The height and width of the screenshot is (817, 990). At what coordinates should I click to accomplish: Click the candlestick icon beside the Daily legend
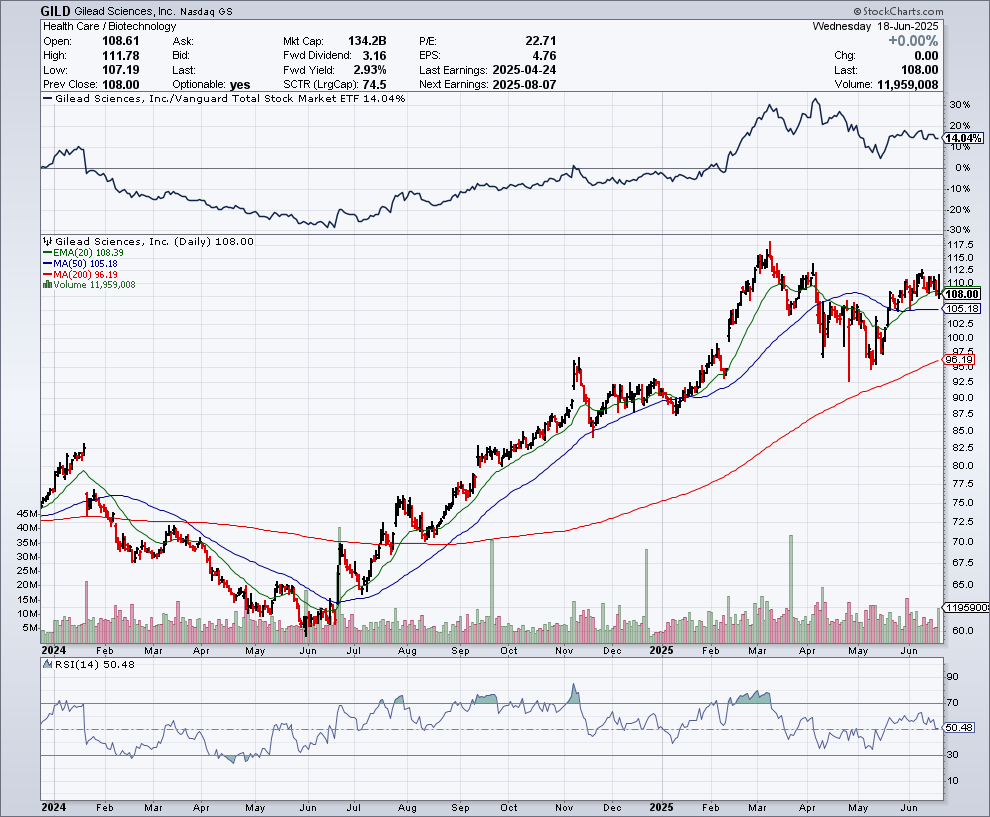pos(48,242)
